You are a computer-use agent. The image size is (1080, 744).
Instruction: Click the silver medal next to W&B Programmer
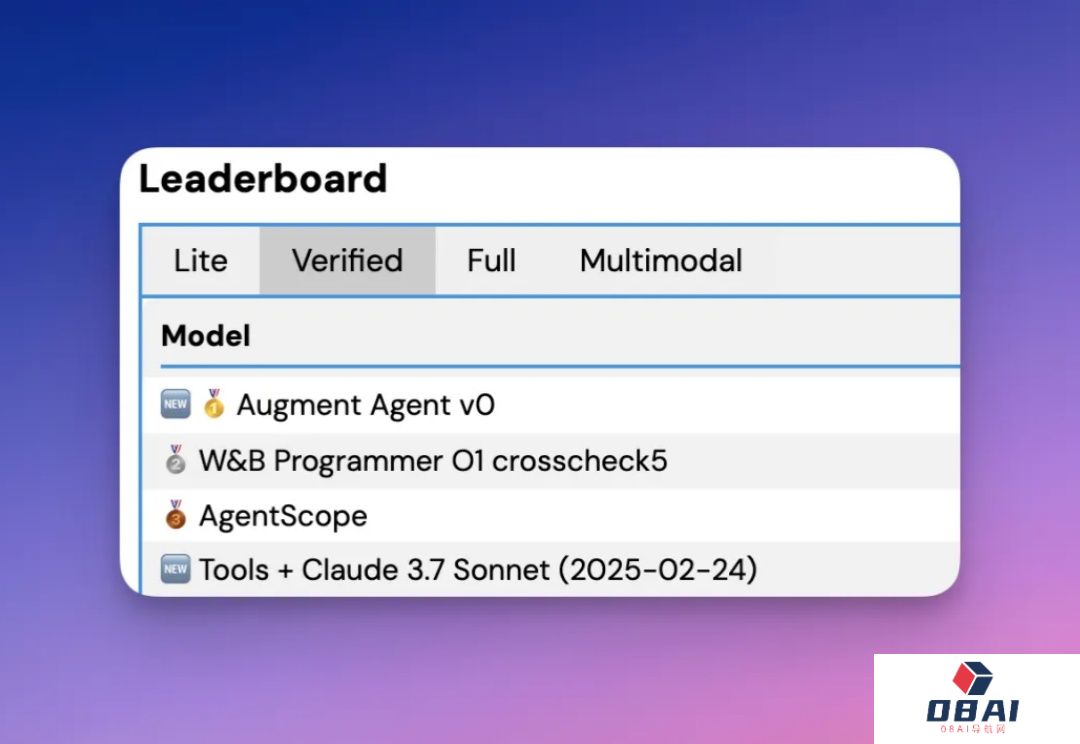[x=176, y=460]
